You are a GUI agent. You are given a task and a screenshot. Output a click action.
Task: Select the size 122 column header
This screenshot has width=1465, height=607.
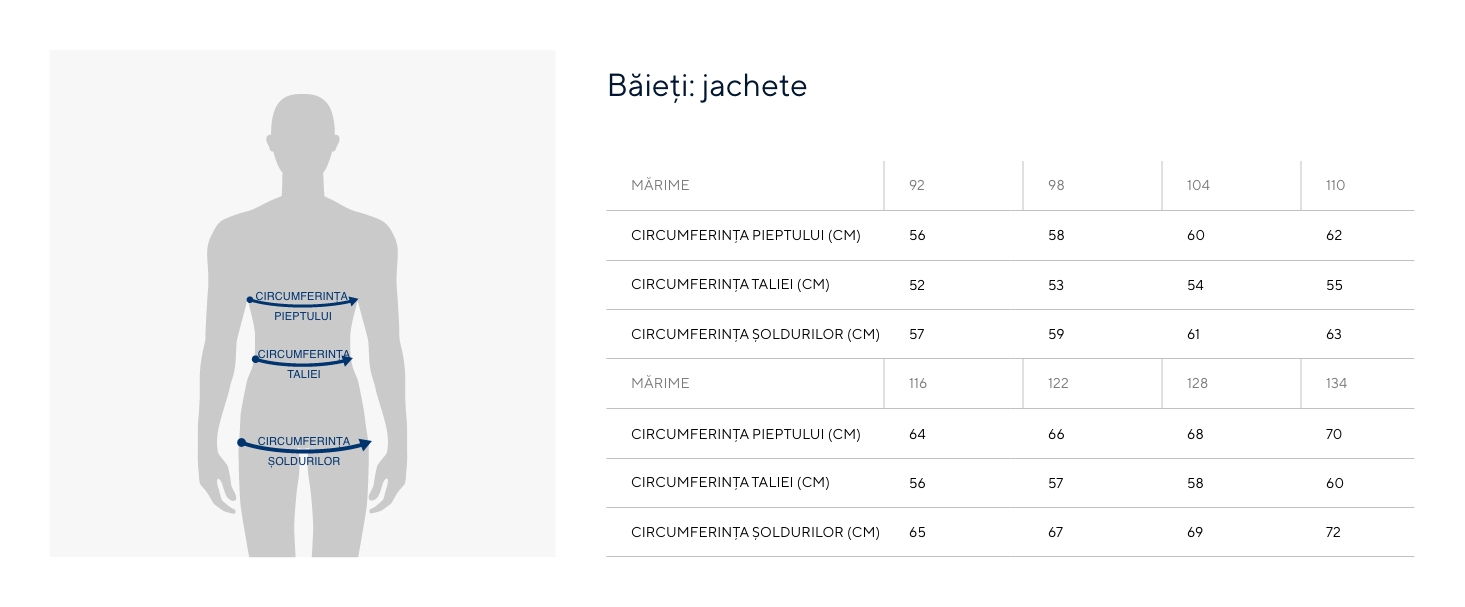pyautogui.click(x=1058, y=383)
